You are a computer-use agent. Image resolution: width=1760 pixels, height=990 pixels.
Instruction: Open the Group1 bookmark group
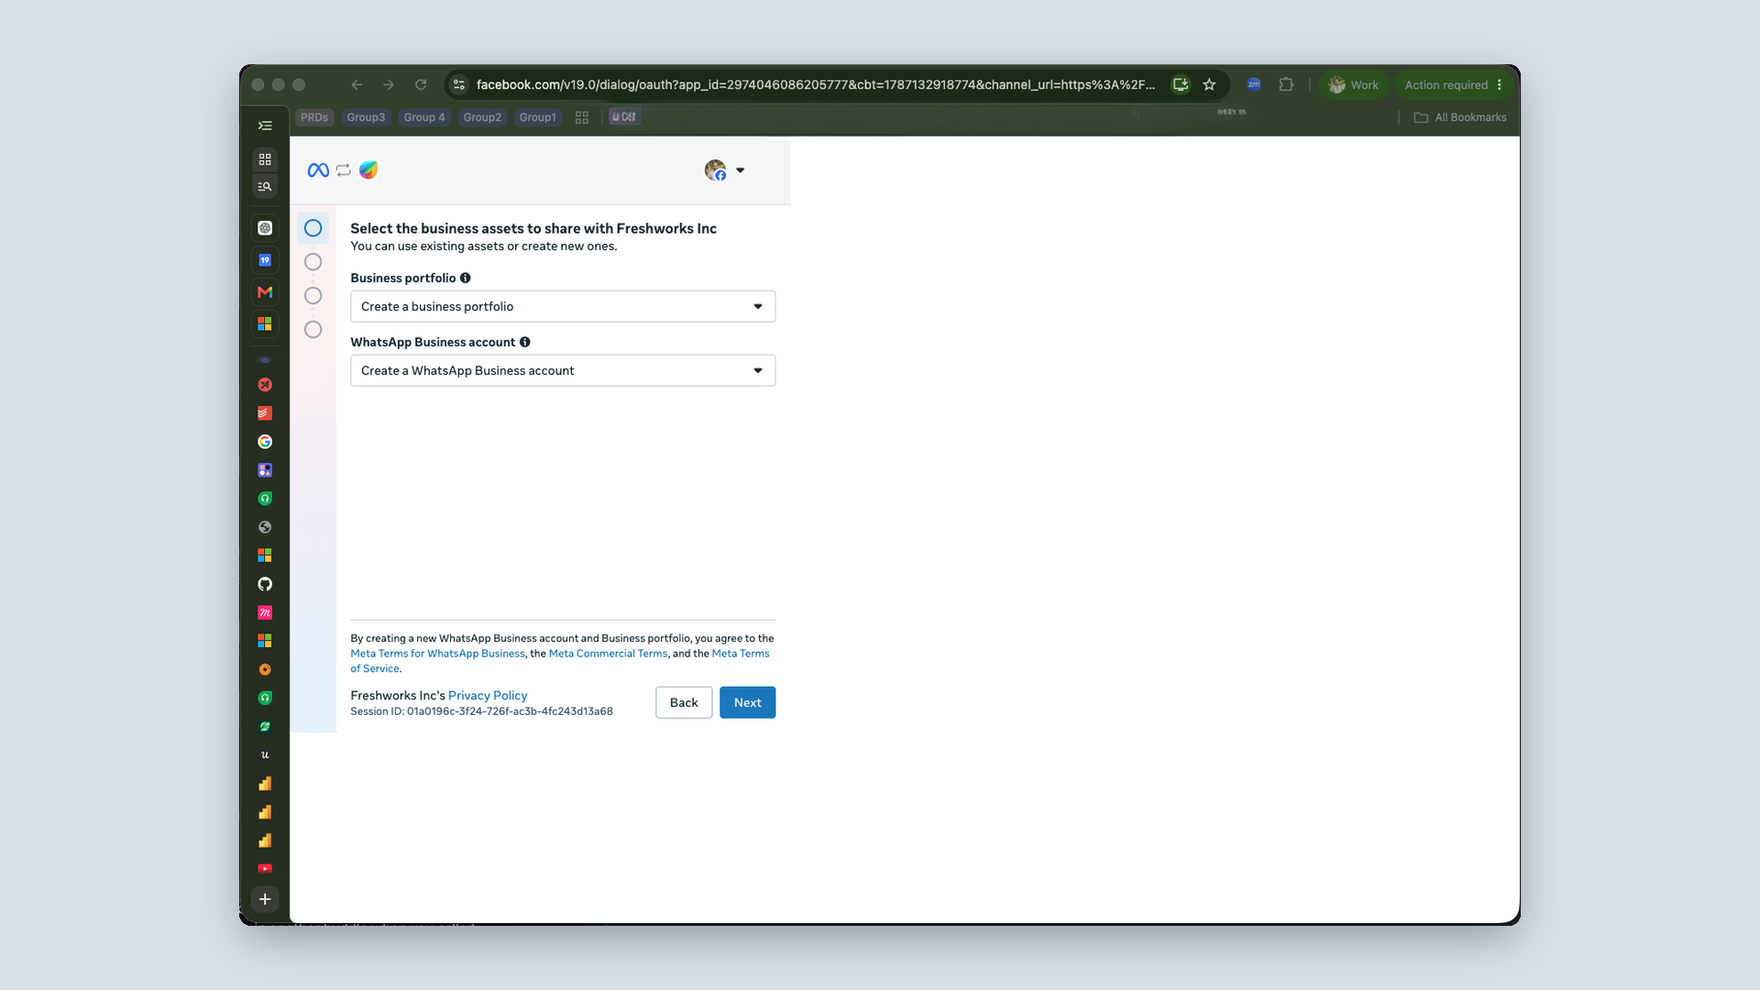(x=538, y=117)
